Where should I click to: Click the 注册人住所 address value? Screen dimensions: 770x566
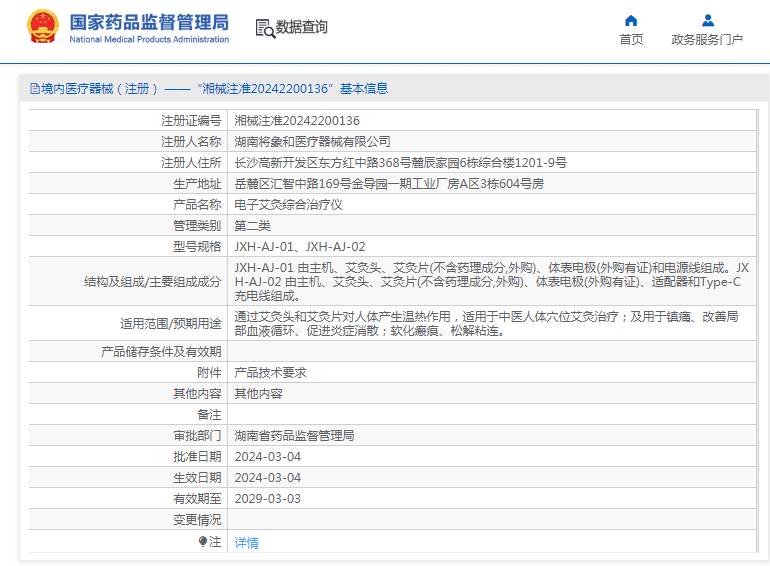click(401, 163)
